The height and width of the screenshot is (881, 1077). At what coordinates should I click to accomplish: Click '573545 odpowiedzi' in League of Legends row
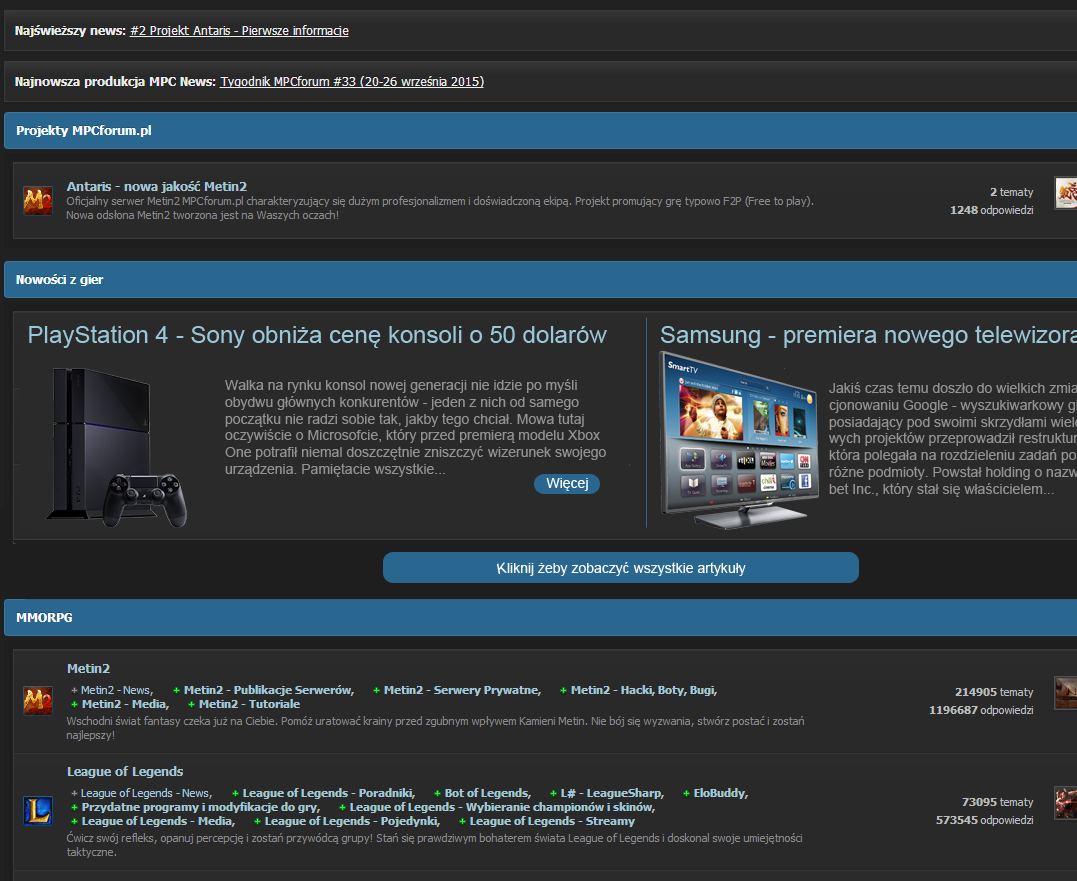984,820
